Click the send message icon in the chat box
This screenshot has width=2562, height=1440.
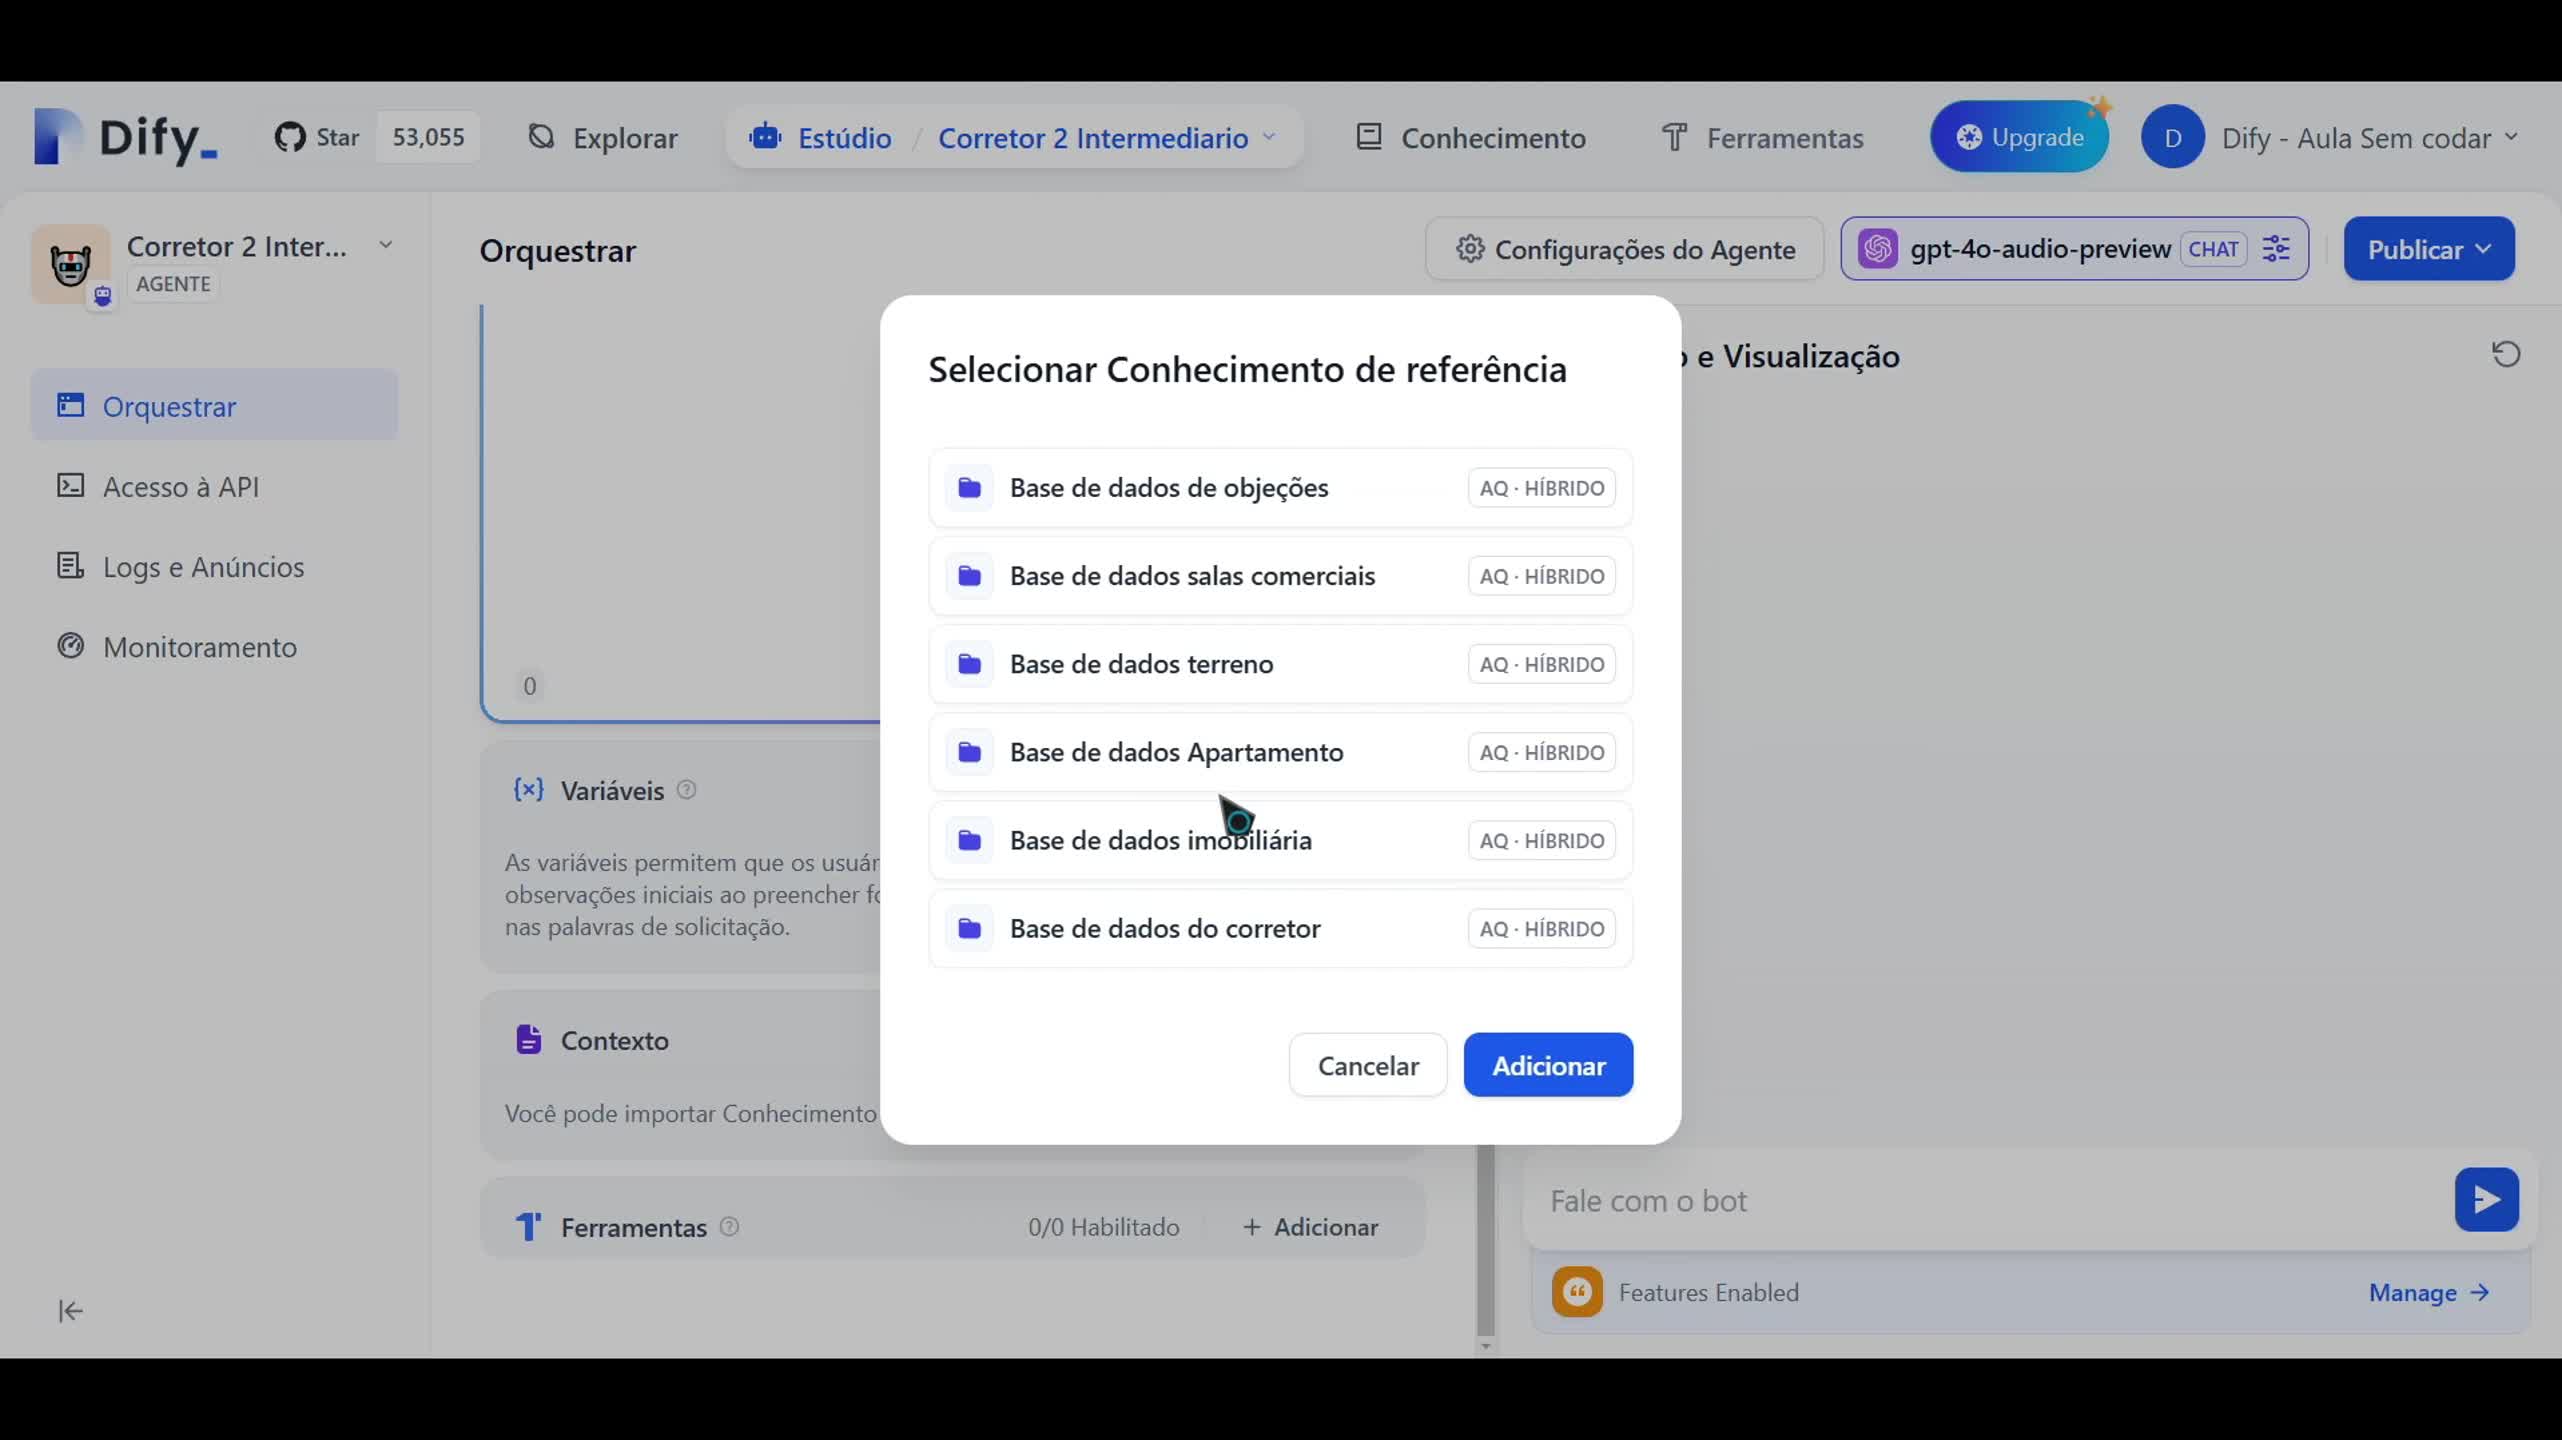pos(2487,1198)
